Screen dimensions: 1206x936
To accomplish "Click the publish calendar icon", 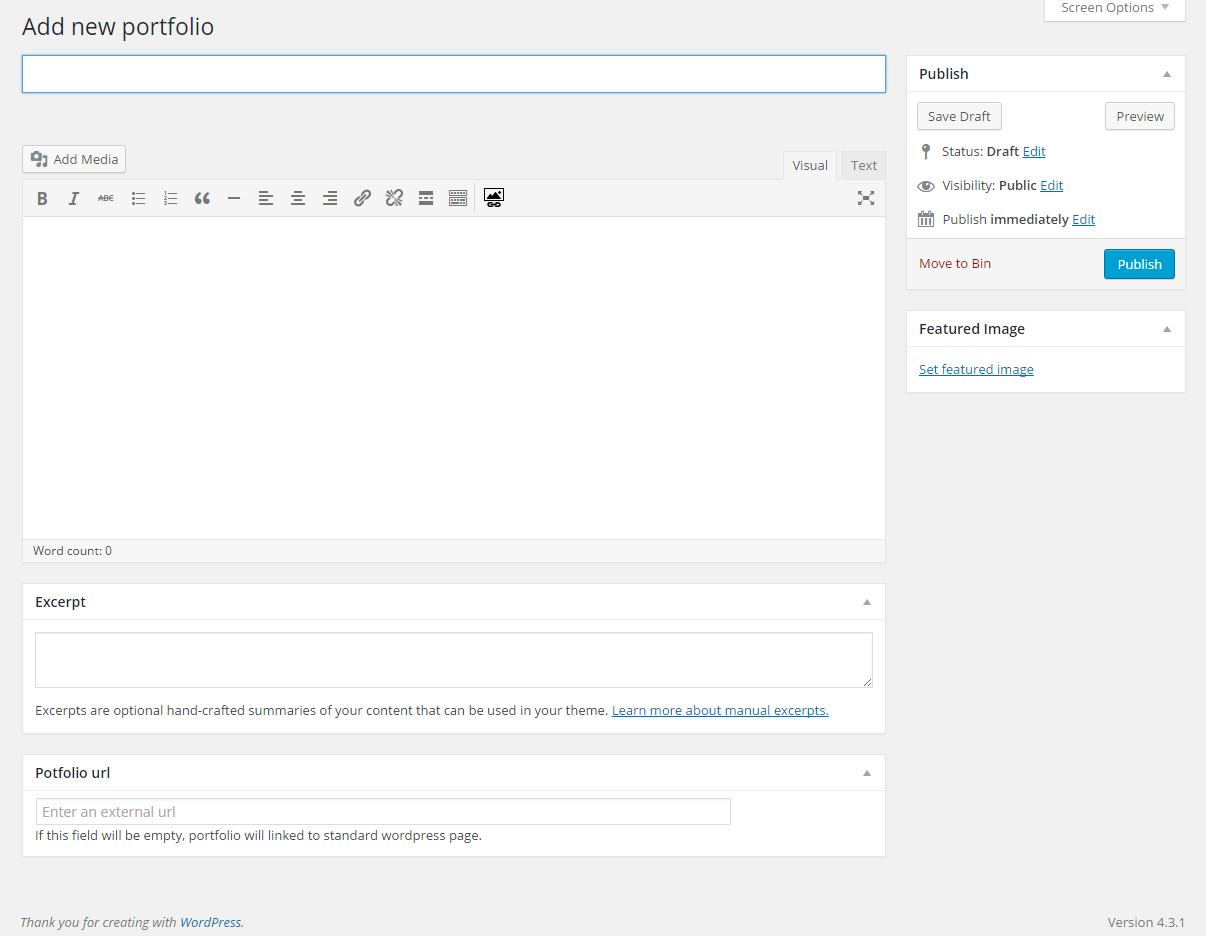I will [x=926, y=219].
